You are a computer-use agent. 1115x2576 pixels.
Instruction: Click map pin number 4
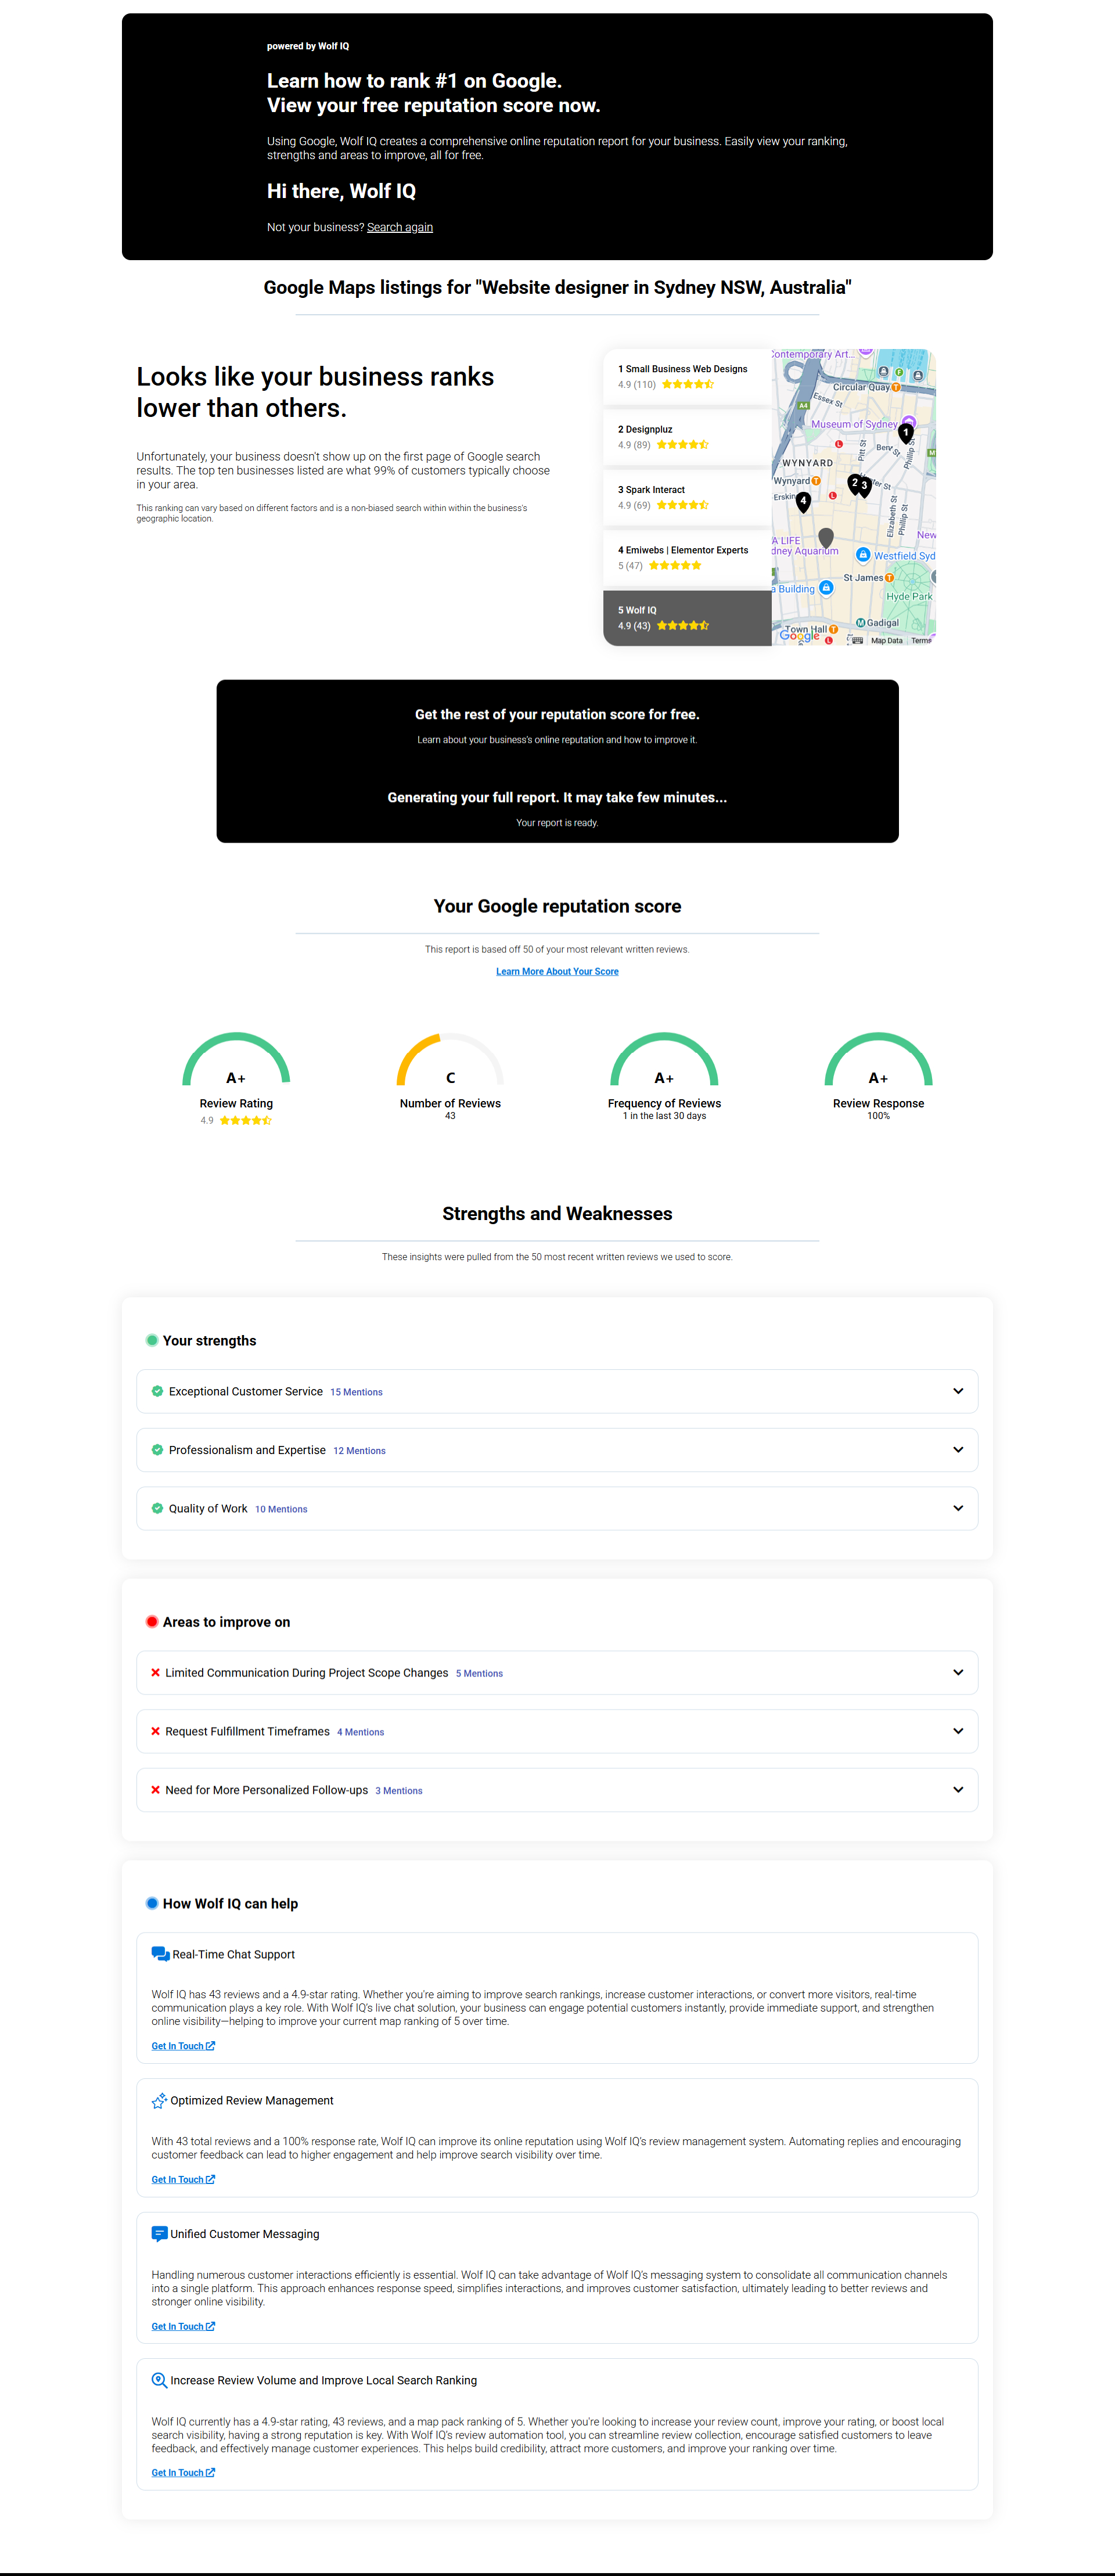click(x=803, y=500)
